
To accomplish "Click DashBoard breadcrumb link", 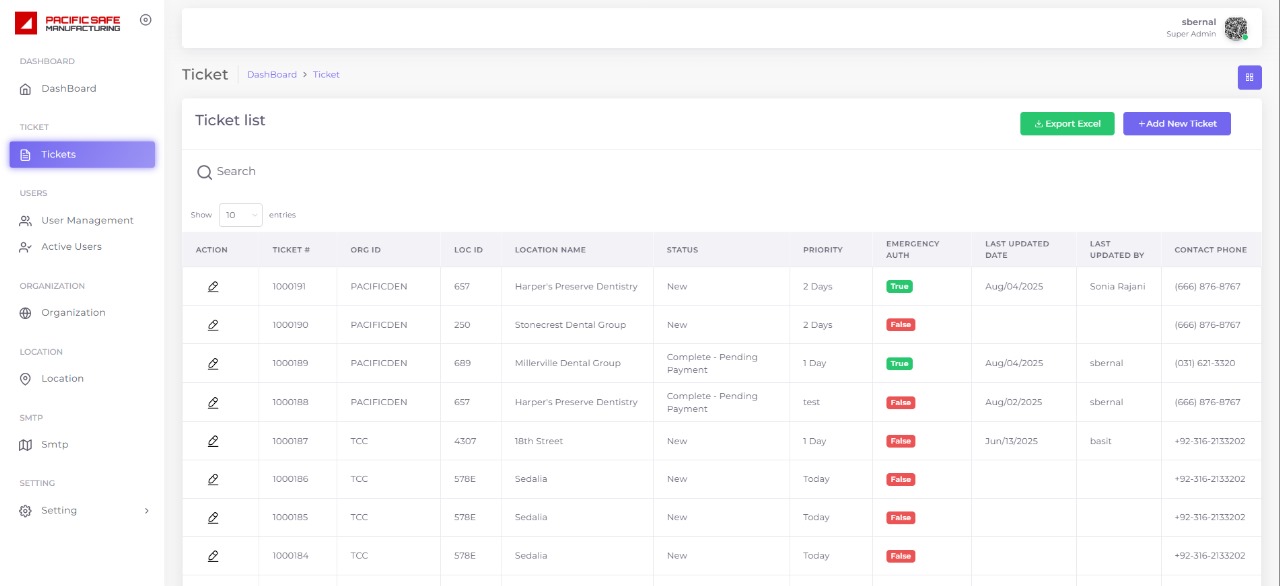I will pyautogui.click(x=271, y=75).
